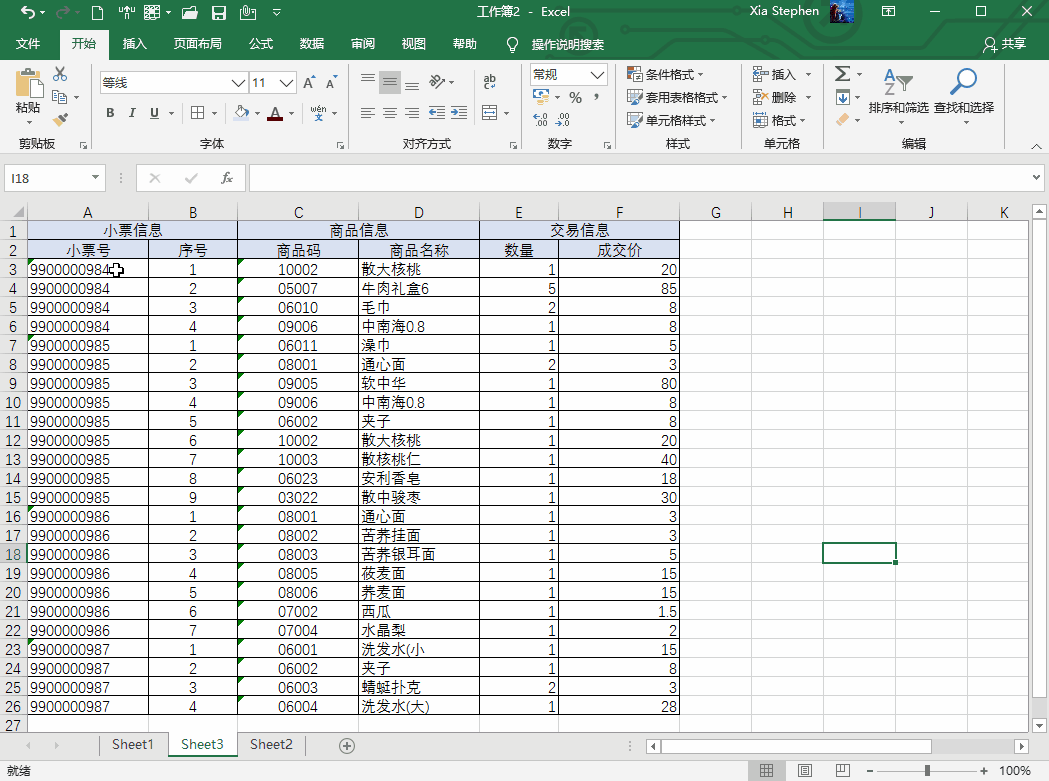The image size is (1049, 781).
Task: Click Zoom In plus in status bar
Action: (983, 771)
